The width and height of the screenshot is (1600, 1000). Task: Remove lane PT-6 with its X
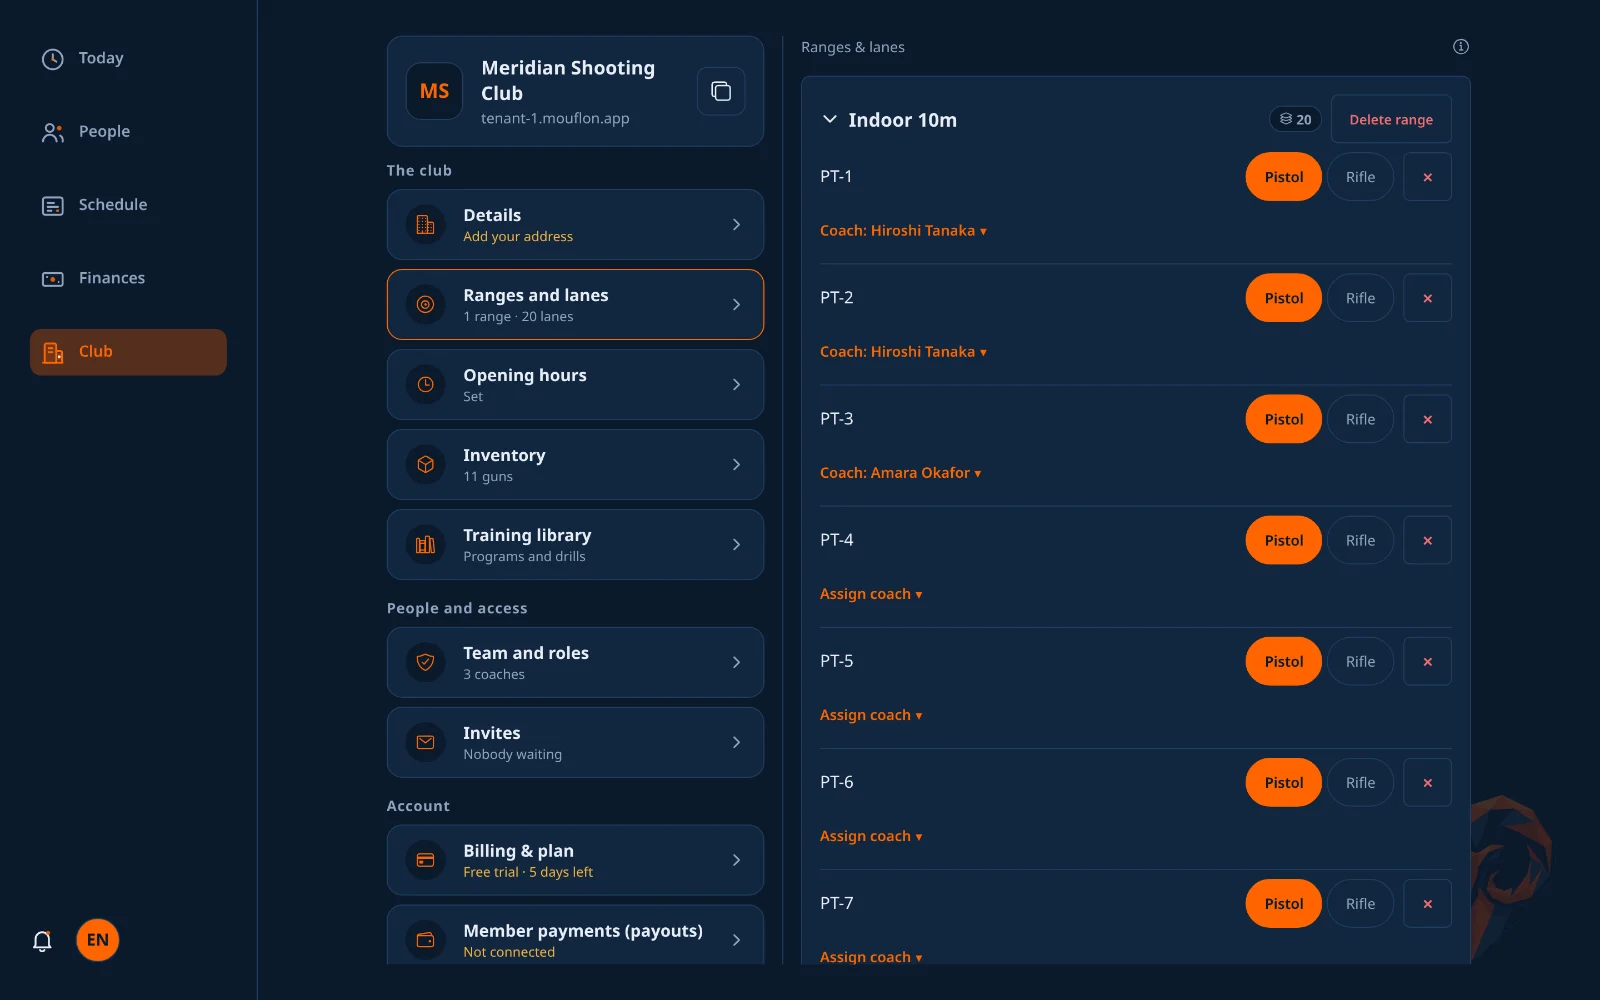(1427, 782)
